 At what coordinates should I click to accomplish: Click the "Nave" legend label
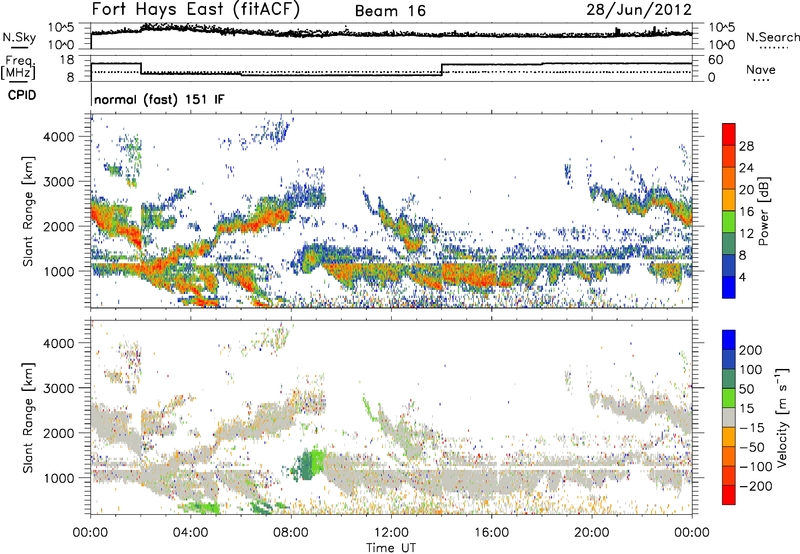pyautogui.click(x=761, y=70)
